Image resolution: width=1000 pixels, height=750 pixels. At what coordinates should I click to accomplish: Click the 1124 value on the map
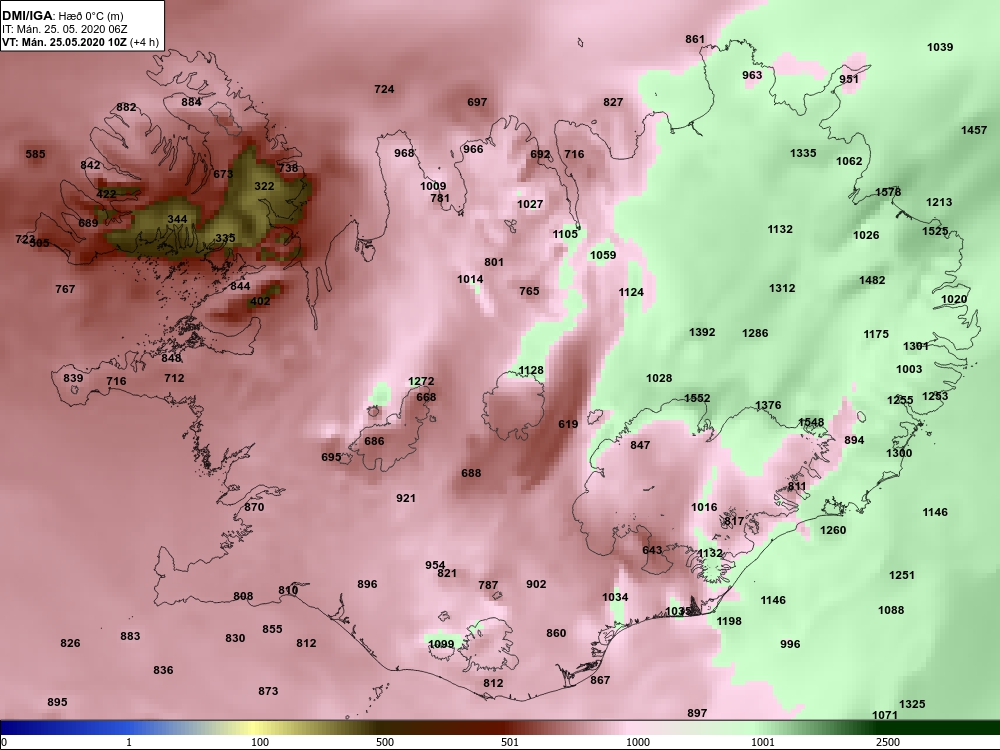click(631, 292)
